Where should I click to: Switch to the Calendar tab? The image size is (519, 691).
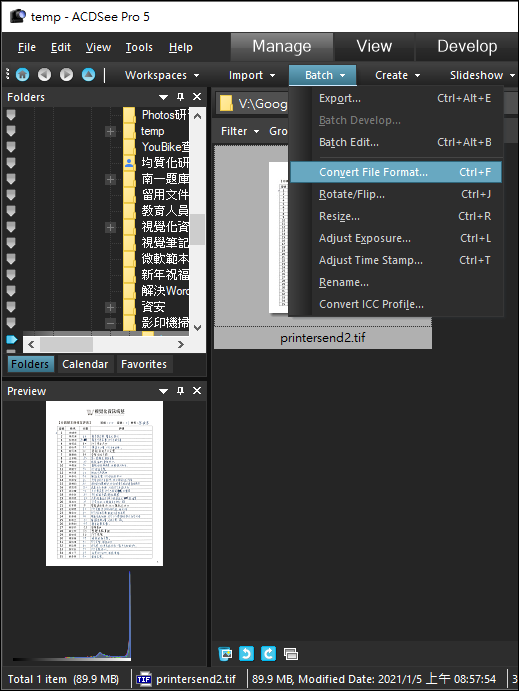tap(85, 364)
